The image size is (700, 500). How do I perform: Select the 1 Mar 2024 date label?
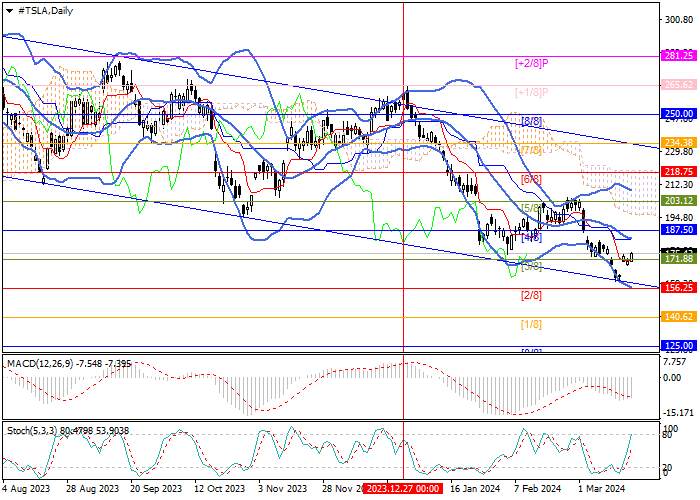[602, 488]
